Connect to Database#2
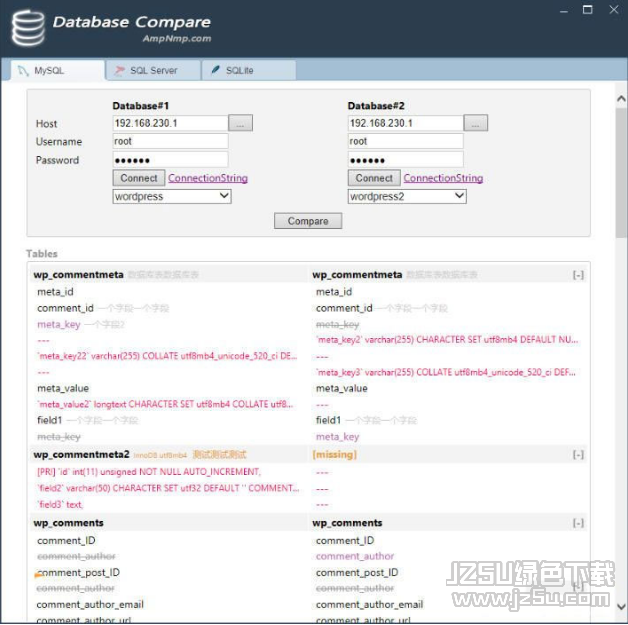Viewport: 628px width, 625px height. tap(374, 178)
